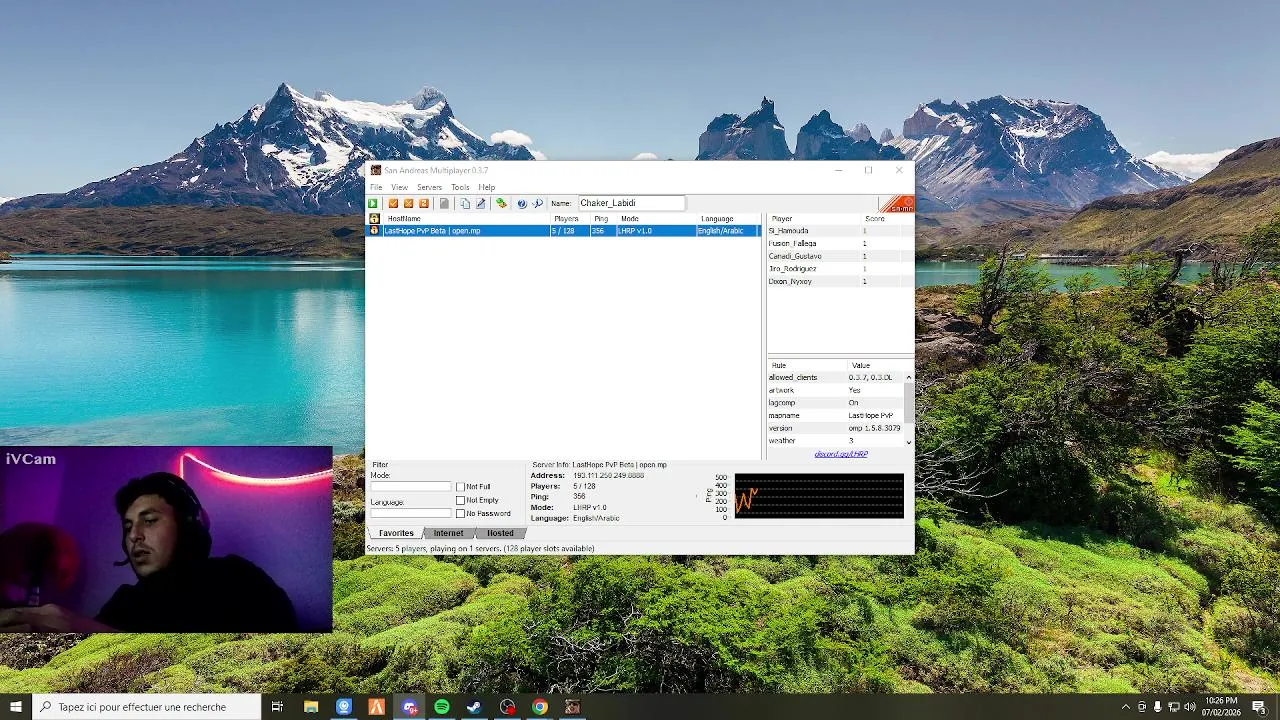Click the Player column header

815,218
